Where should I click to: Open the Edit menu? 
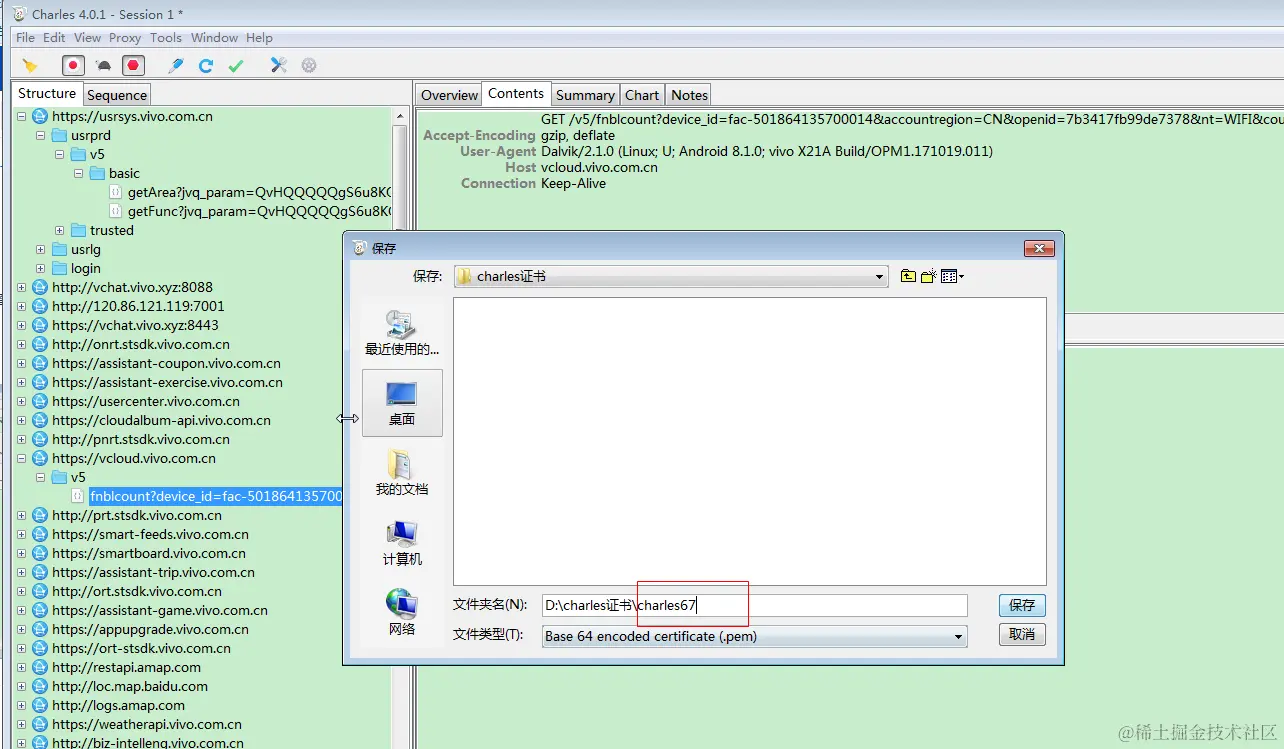[x=54, y=38]
